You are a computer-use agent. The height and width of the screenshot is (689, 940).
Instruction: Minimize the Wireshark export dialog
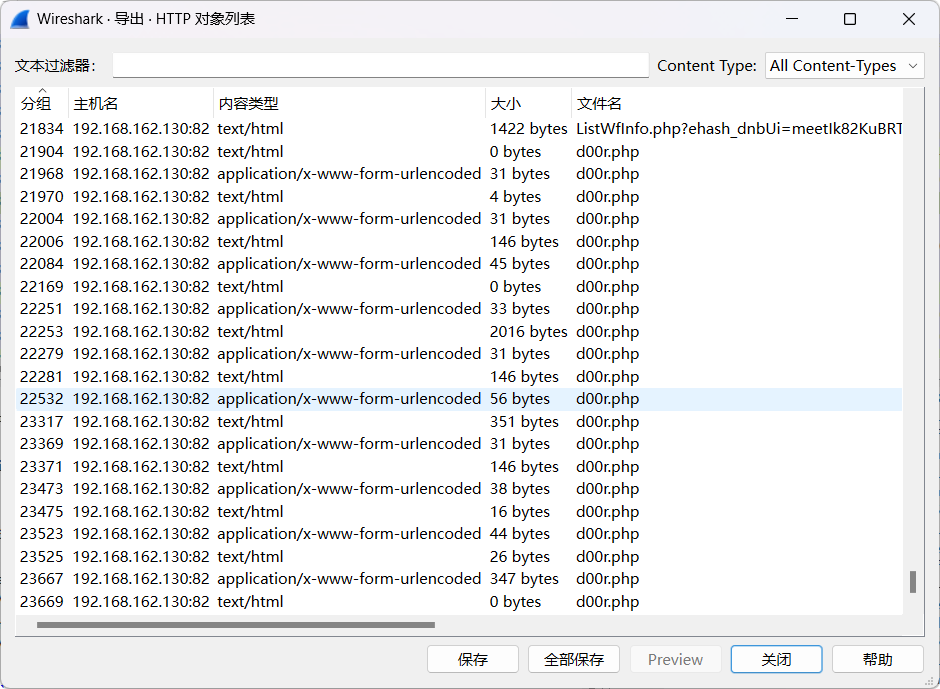point(792,19)
